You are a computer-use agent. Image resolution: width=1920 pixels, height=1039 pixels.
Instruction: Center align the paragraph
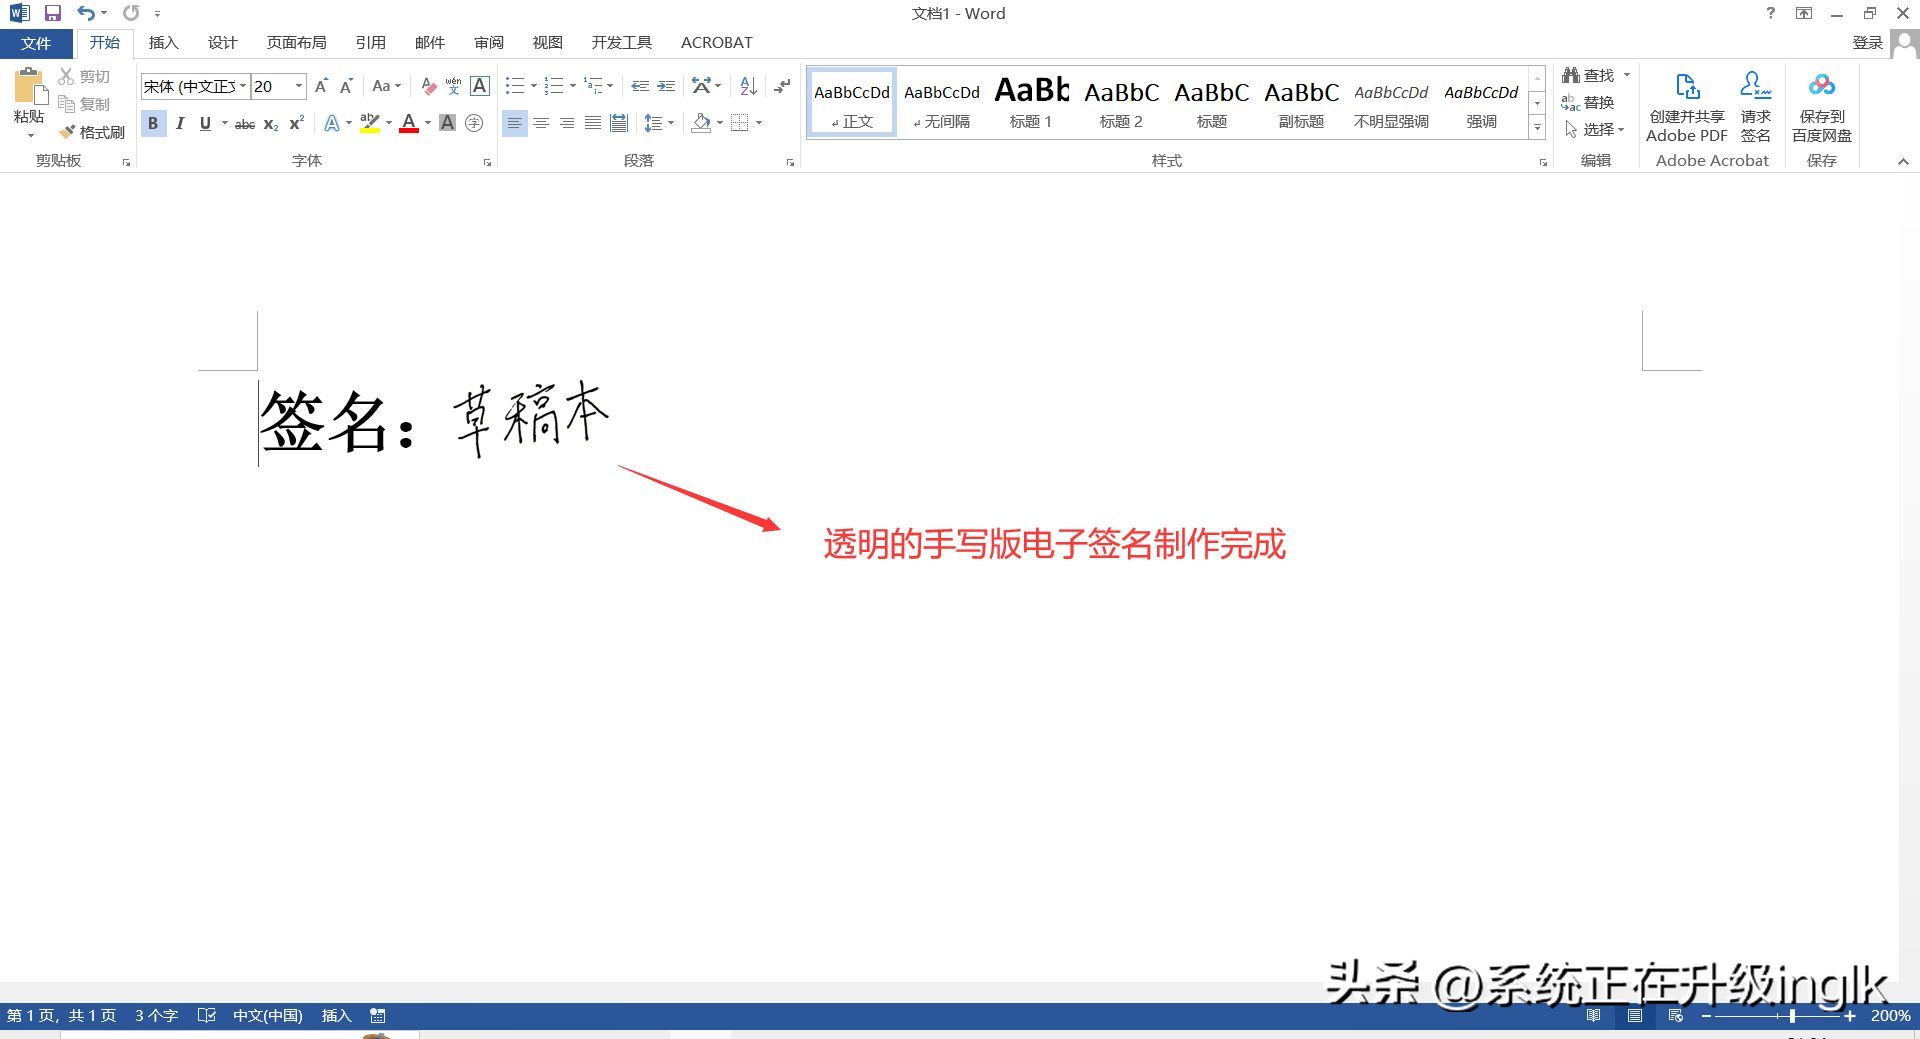pyautogui.click(x=541, y=123)
